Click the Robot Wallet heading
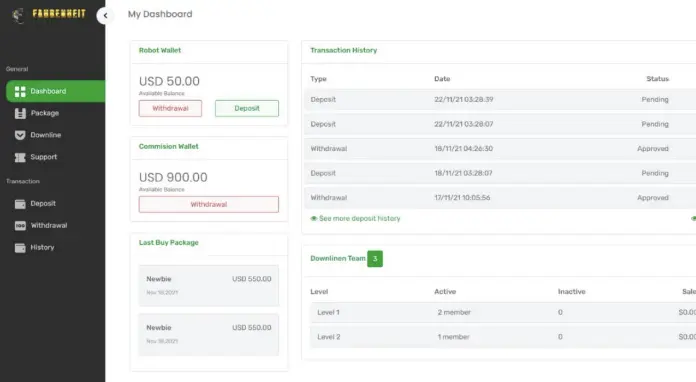 [x=160, y=50]
